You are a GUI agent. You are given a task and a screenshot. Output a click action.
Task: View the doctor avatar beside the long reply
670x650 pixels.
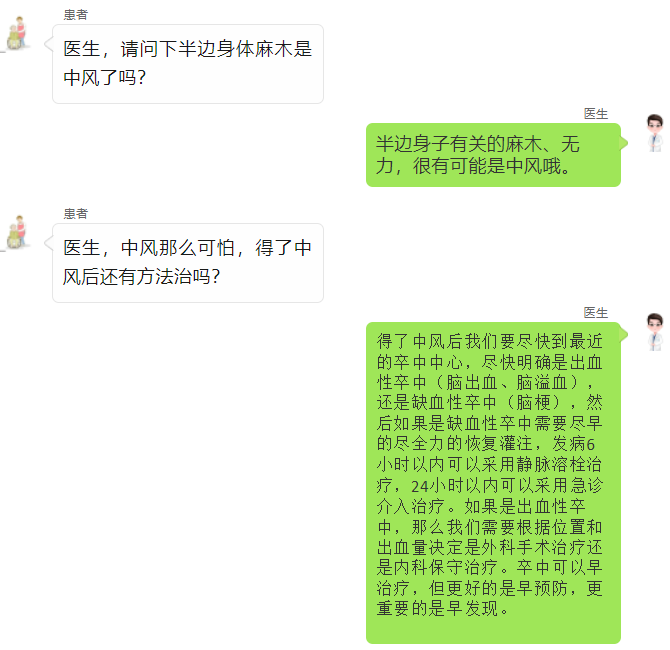tap(655, 332)
